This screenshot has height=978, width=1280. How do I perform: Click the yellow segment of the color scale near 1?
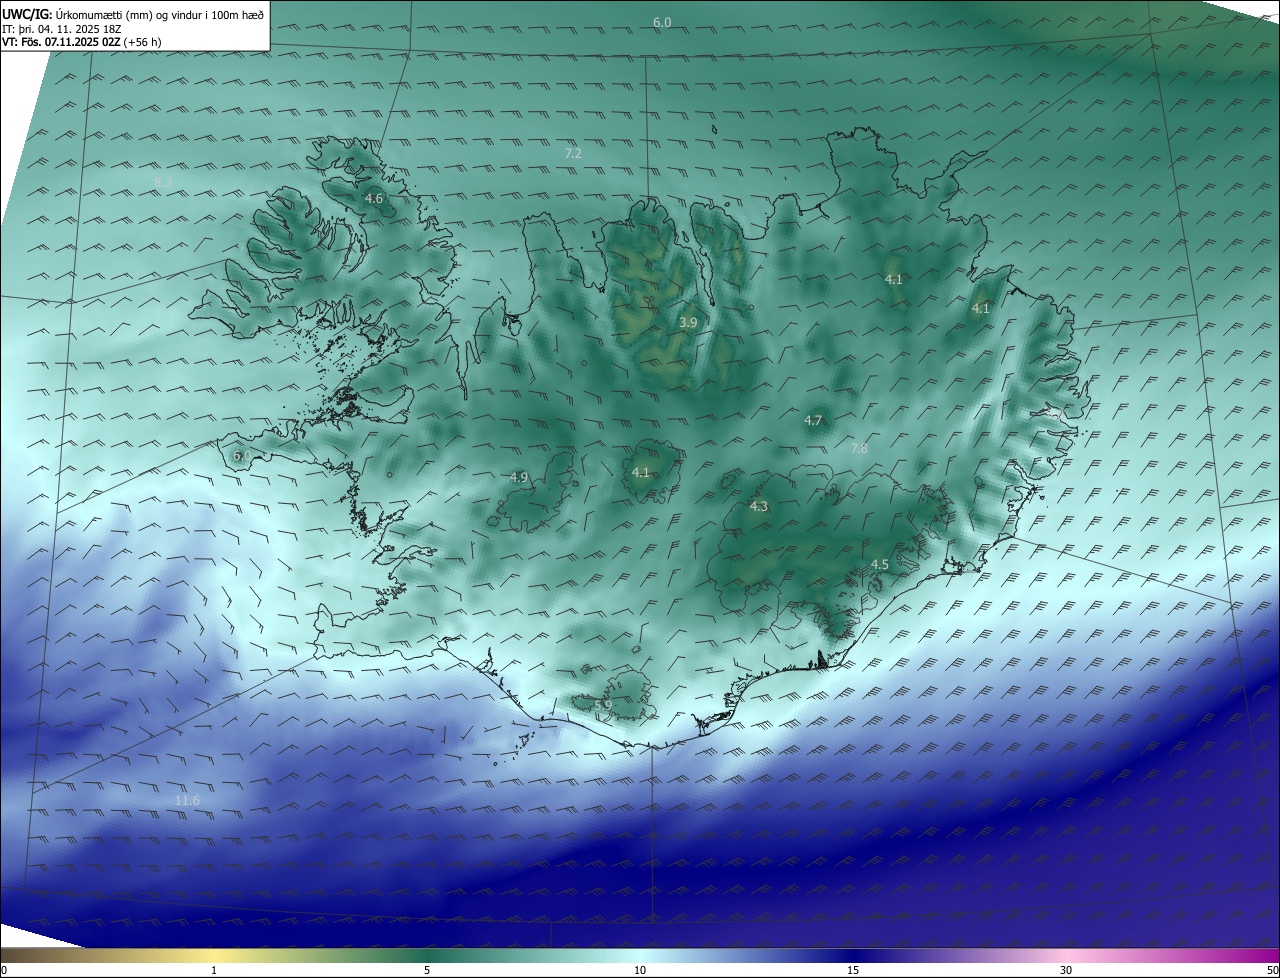pos(214,955)
